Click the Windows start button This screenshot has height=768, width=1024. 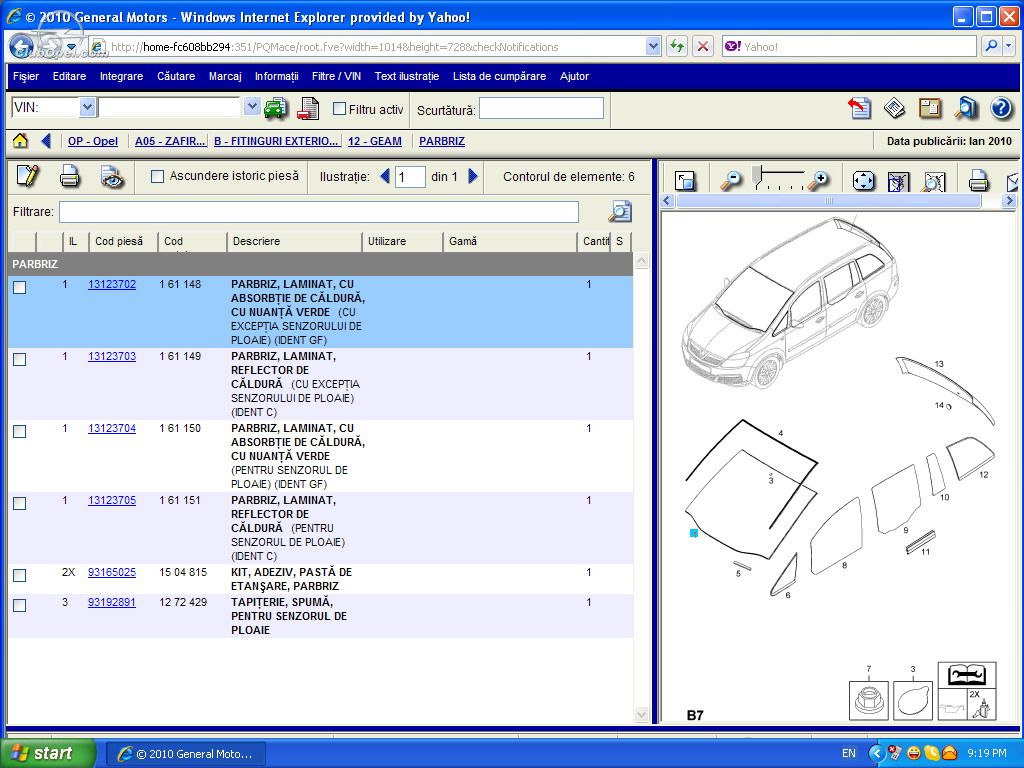(x=48, y=753)
